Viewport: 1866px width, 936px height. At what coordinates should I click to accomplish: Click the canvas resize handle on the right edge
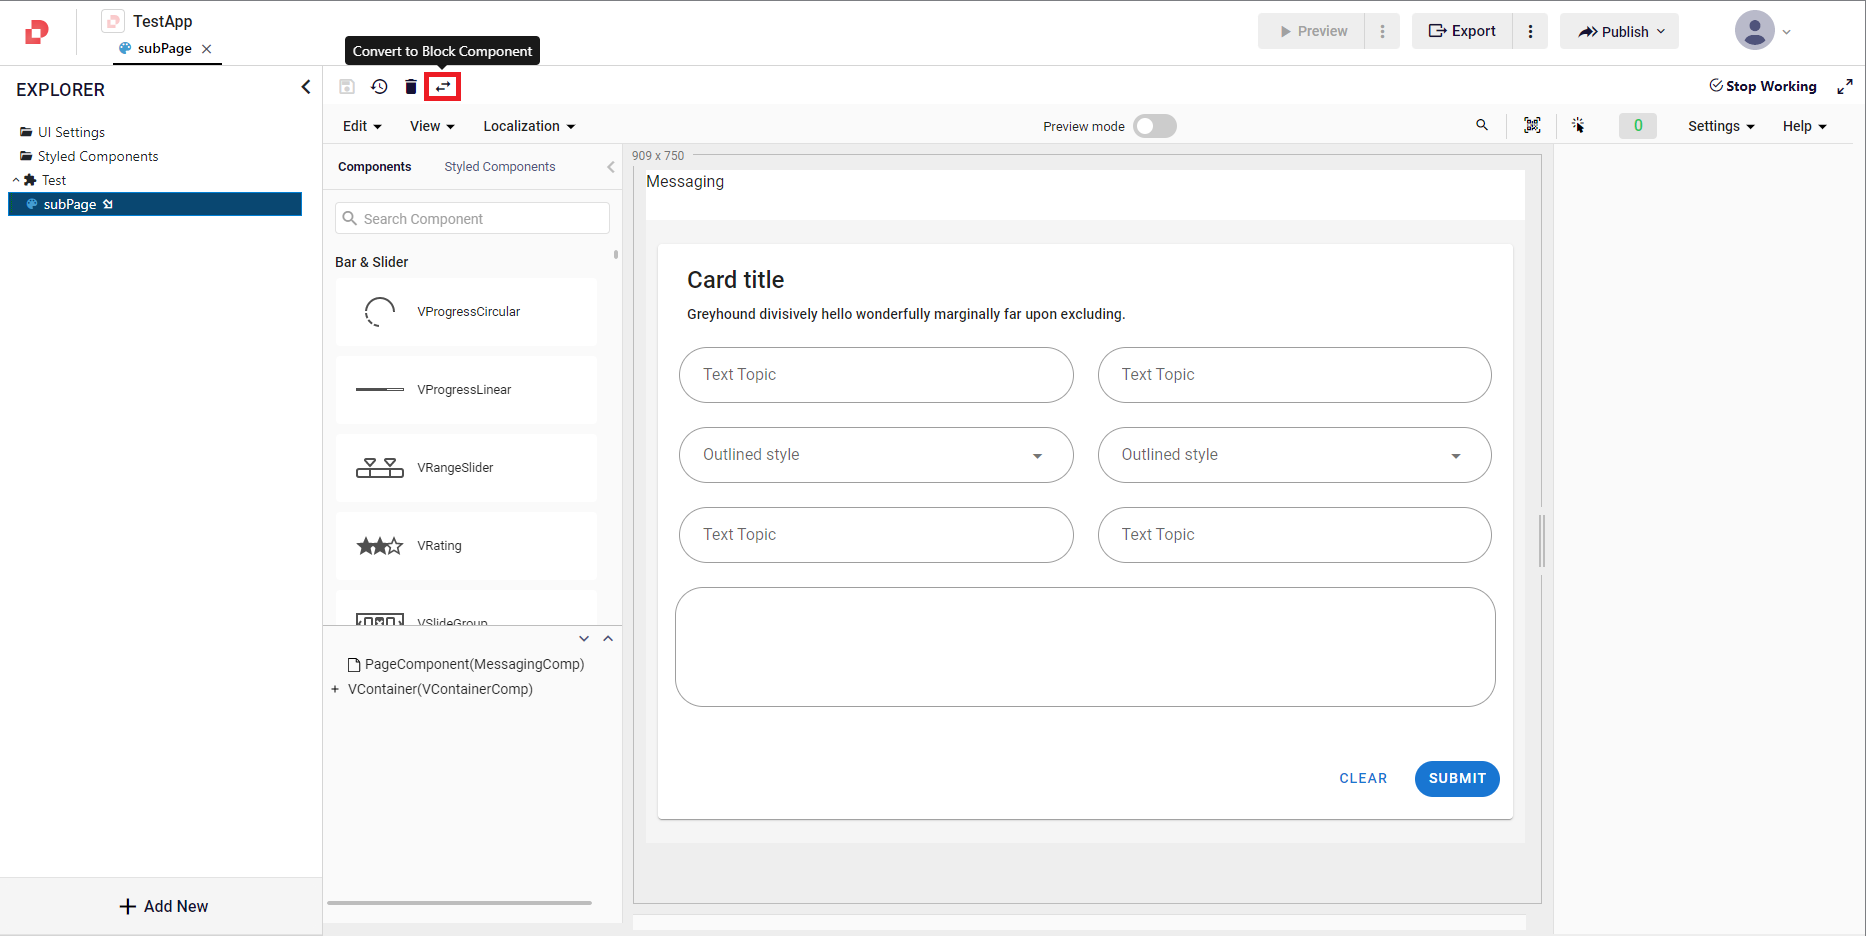[1542, 541]
